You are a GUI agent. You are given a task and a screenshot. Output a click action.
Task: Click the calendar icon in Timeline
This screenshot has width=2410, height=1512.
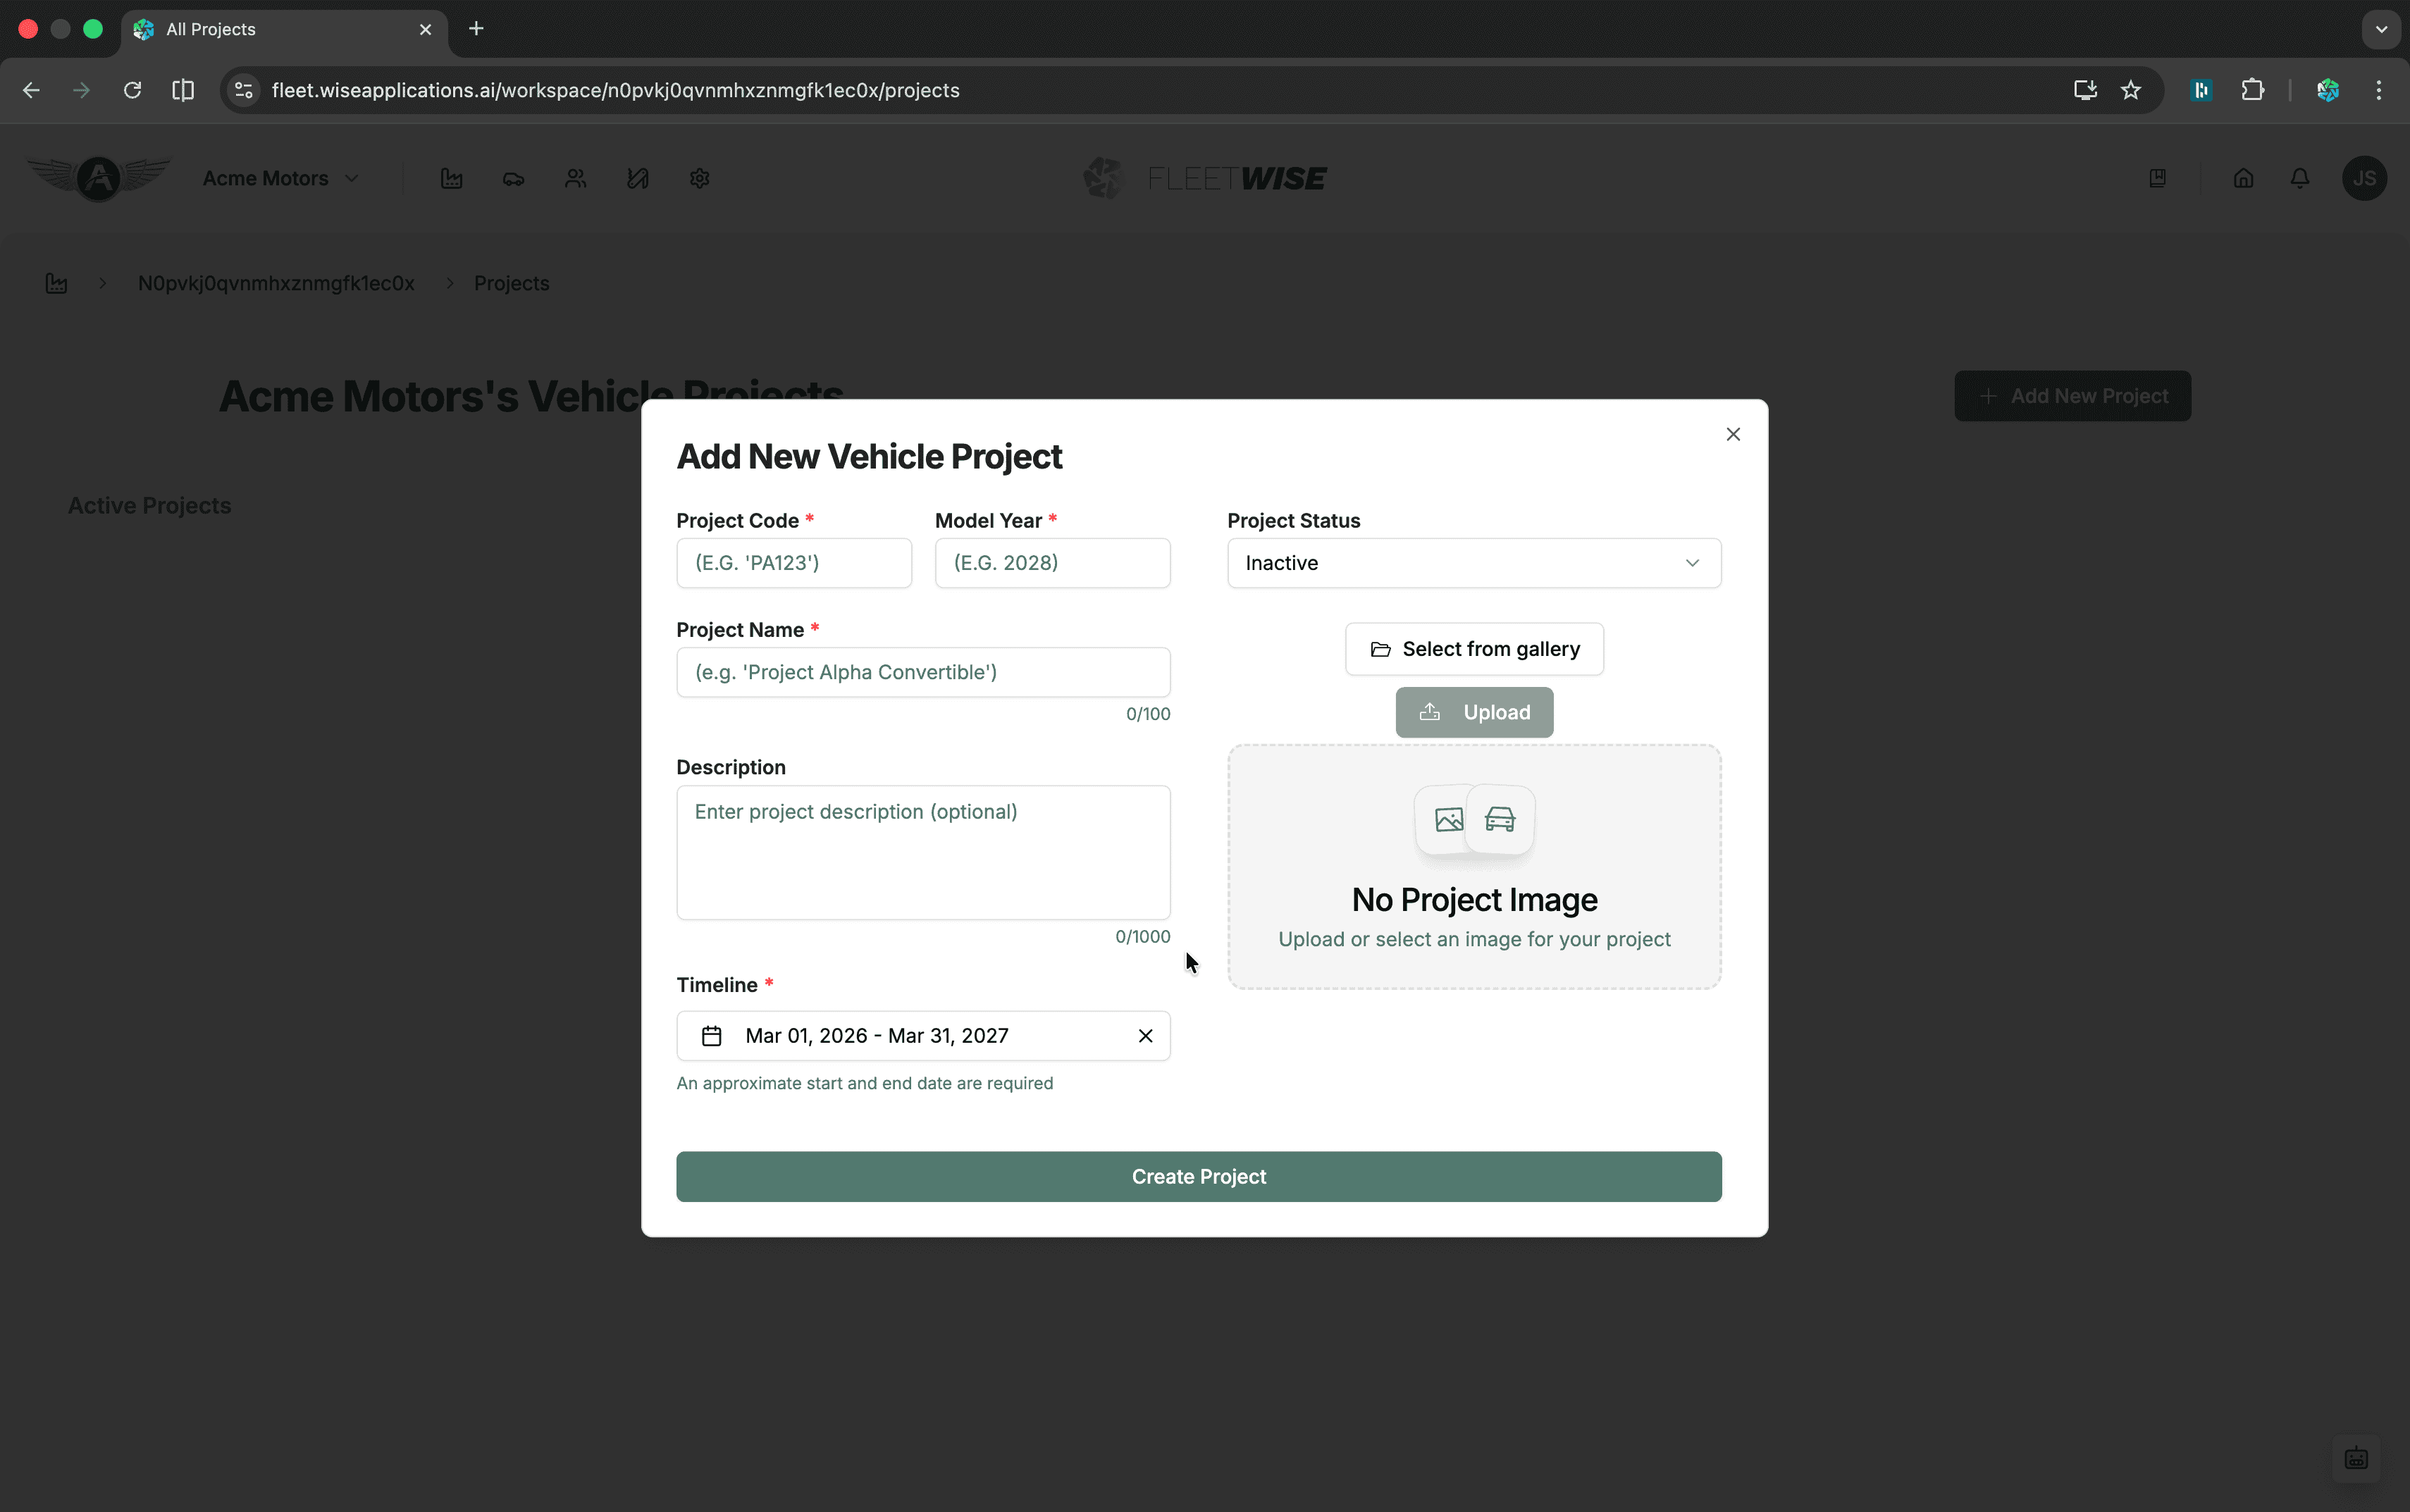[x=711, y=1036]
